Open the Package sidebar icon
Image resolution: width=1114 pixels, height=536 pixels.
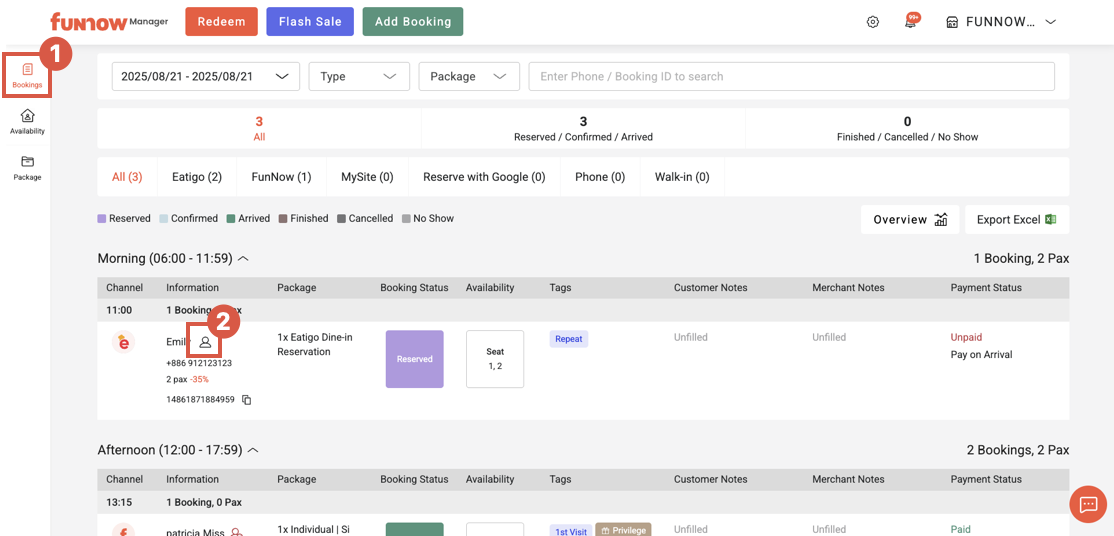pyautogui.click(x=27, y=167)
